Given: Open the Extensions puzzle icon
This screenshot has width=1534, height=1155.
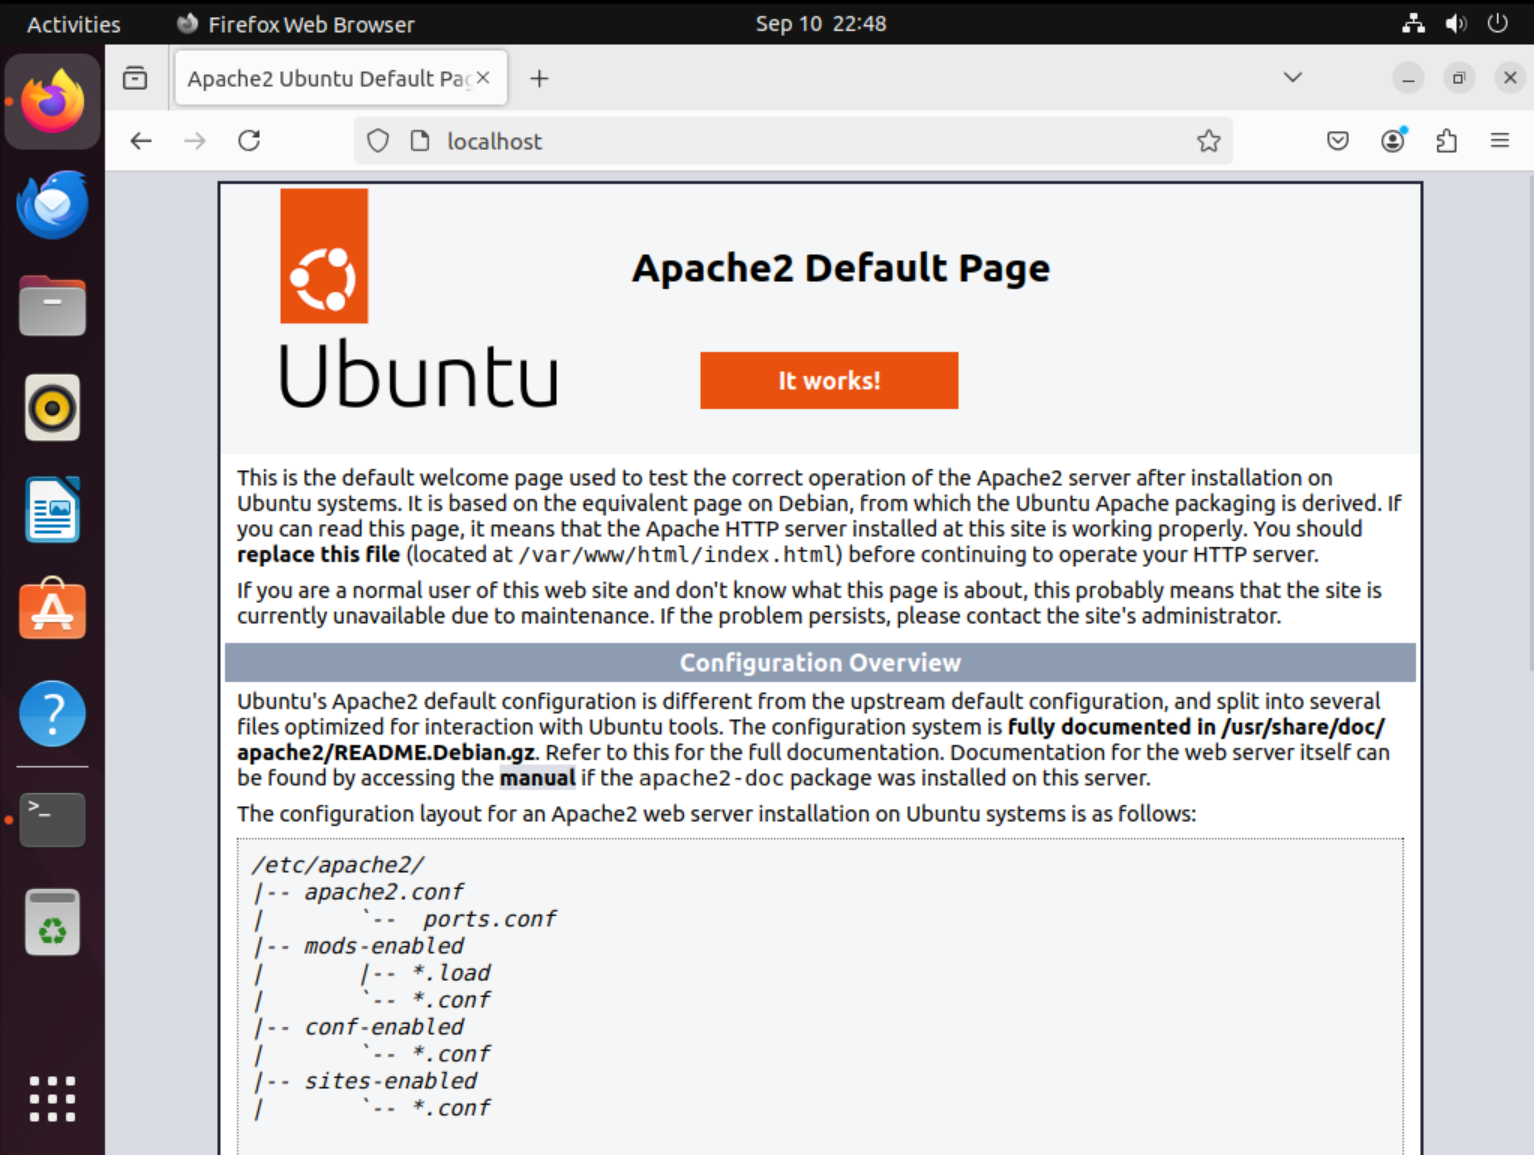Looking at the screenshot, I should tap(1446, 141).
